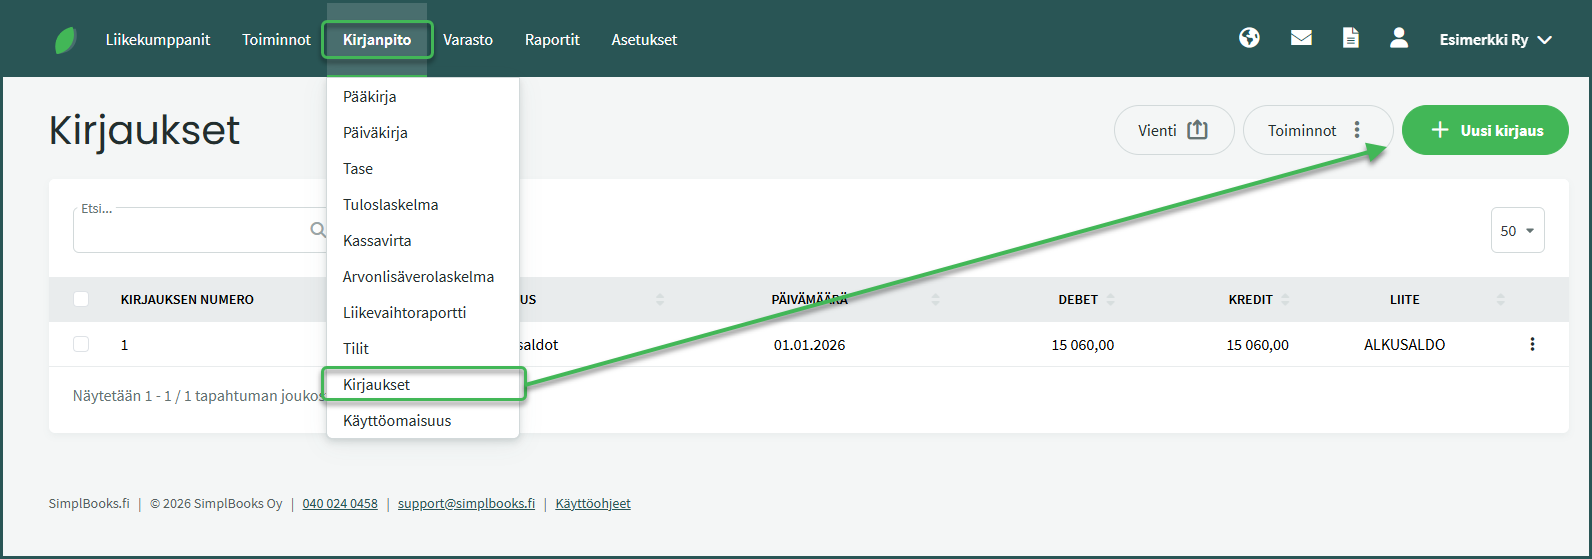Toggle the select-all checkbox in table header

[81, 299]
